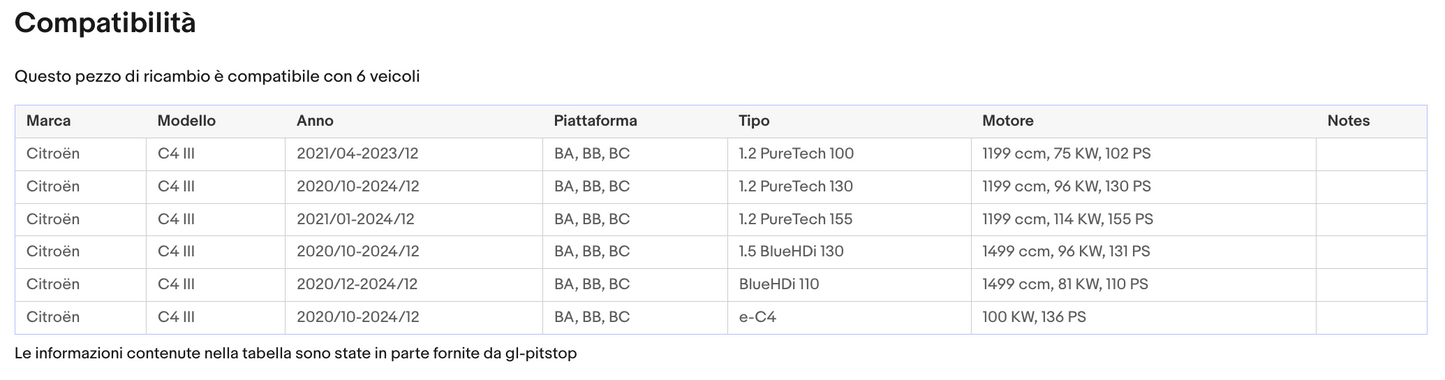Click the 100 KW, 136 PS engine cell
Image resolution: width=1445 pixels, height=380 pixels.
pyautogui.click(x=1144, y=317)
